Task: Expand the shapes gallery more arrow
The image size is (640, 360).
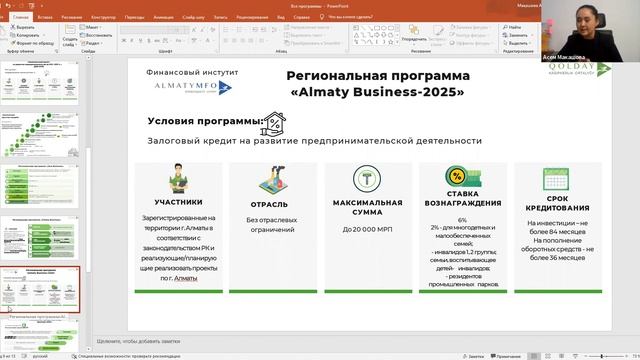Action: (398, 42)
